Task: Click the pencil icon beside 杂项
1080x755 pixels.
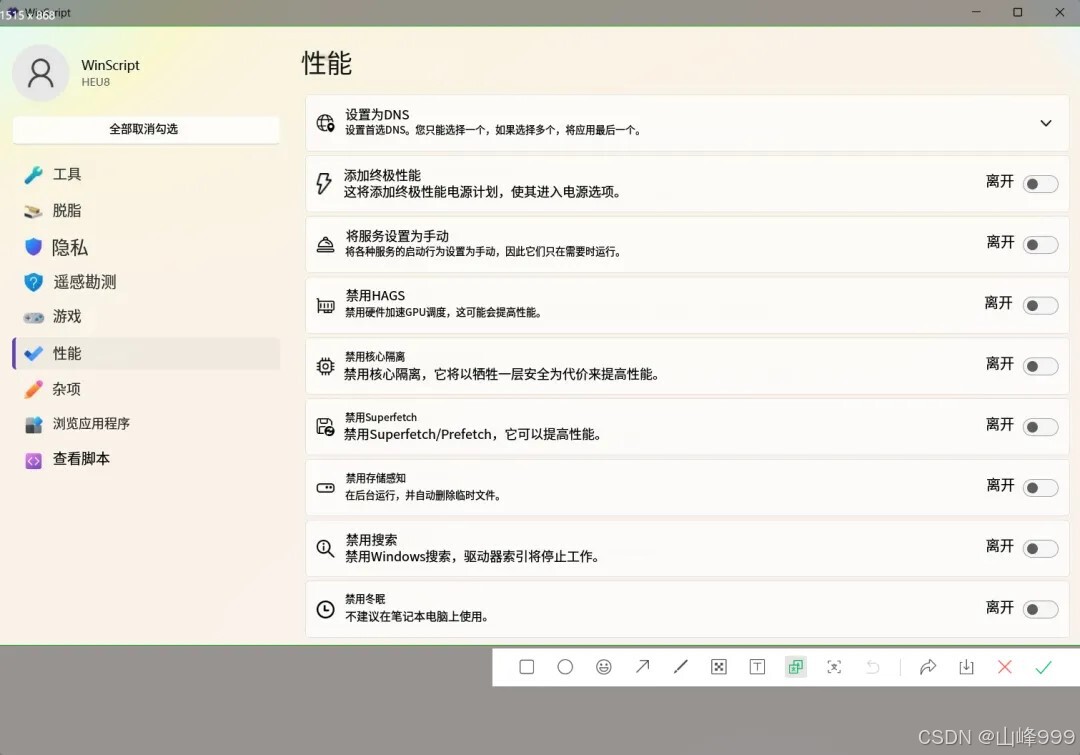Action: point(33,389)
